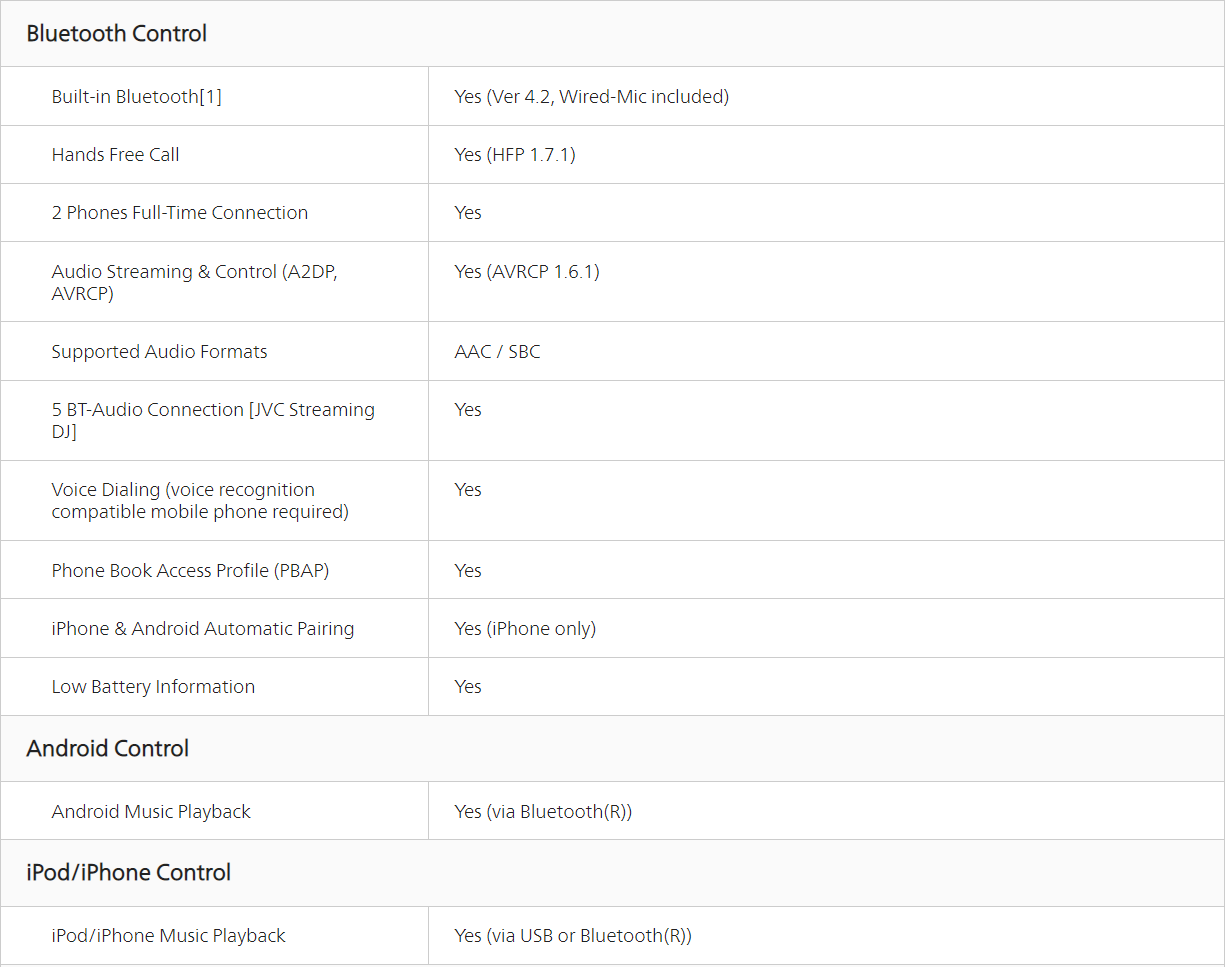Select the "Yes (via Bluetooth(R))" value
This screenshot has width=1226, height=967.
coord(543,812)
